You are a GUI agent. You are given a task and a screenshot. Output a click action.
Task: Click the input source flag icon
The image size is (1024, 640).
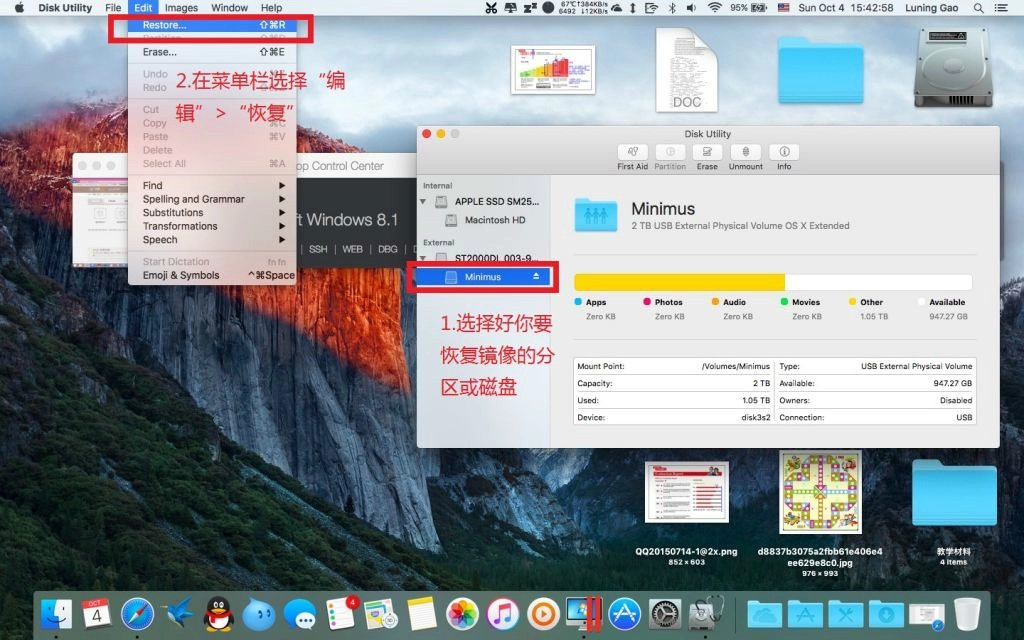coord(784,8)
